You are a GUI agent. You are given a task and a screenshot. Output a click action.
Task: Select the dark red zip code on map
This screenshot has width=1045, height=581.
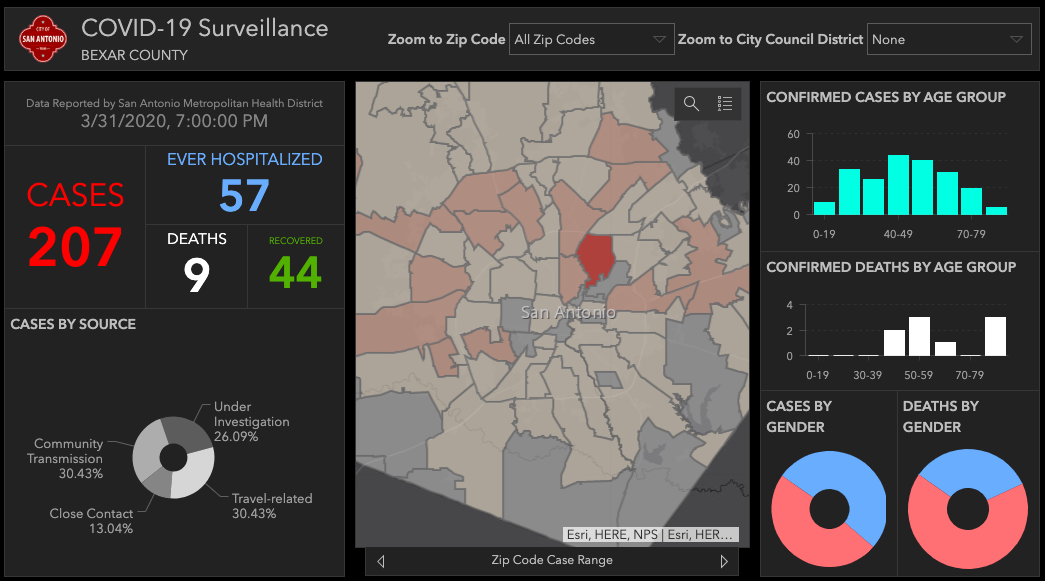coord(594,257)
